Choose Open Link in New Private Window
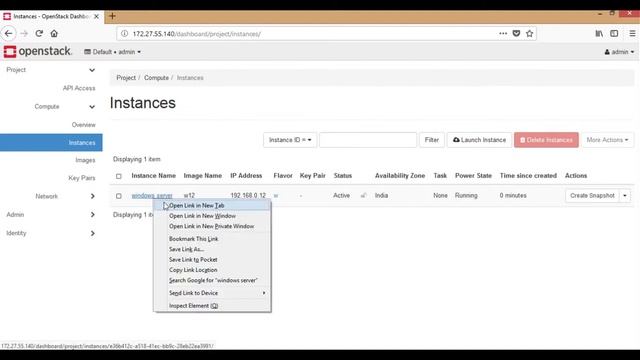This screenshot has width=640, height=360. point(212,226)
